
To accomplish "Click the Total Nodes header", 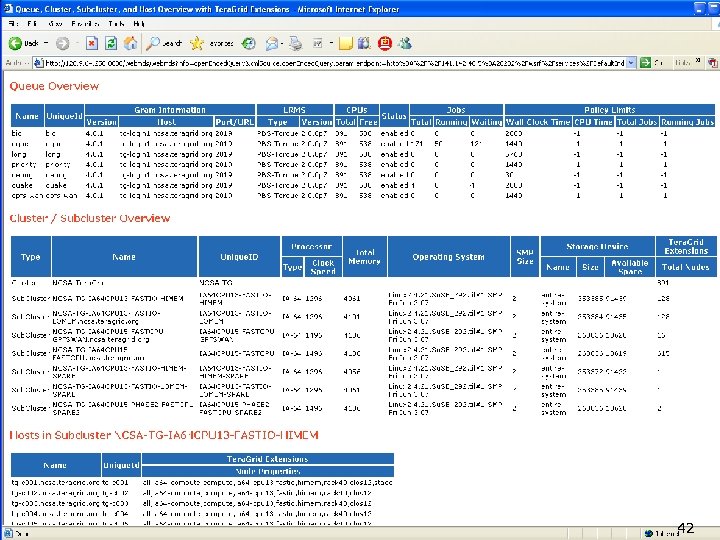I will 686,267.
